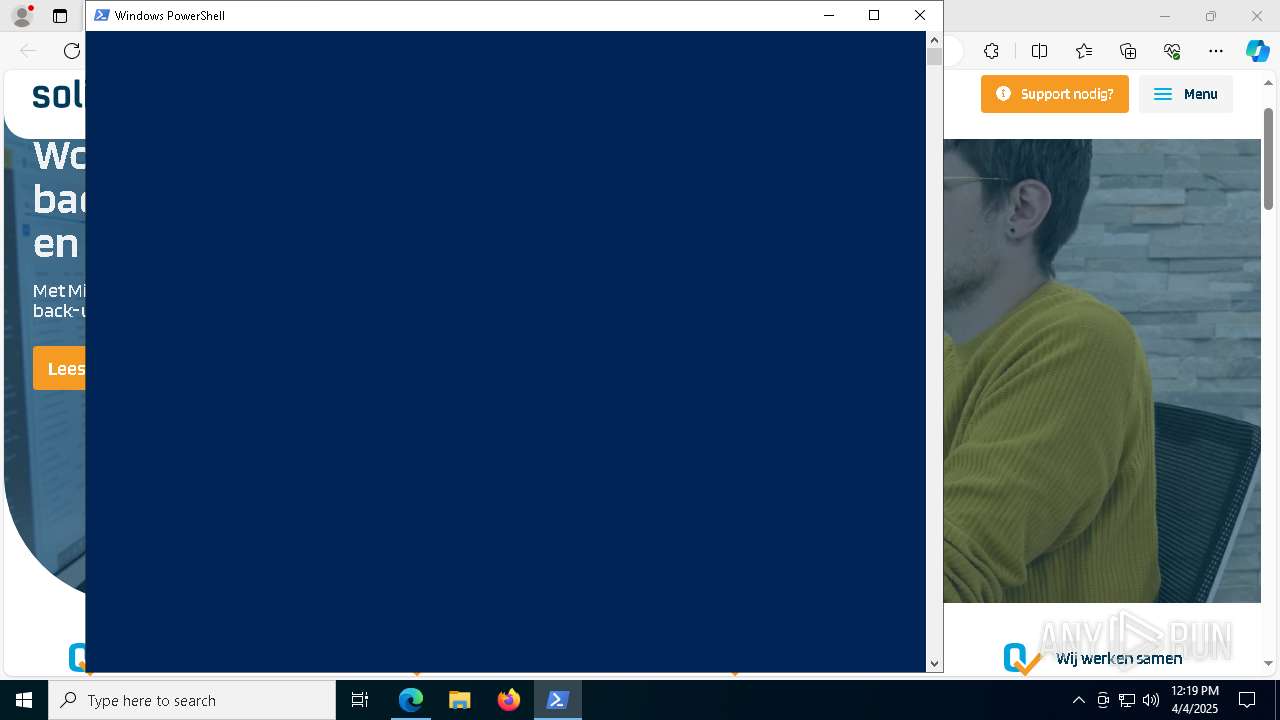Open the Edge profile avatar icon
This screenshot has width=1280, height=720.
point(21,16)
